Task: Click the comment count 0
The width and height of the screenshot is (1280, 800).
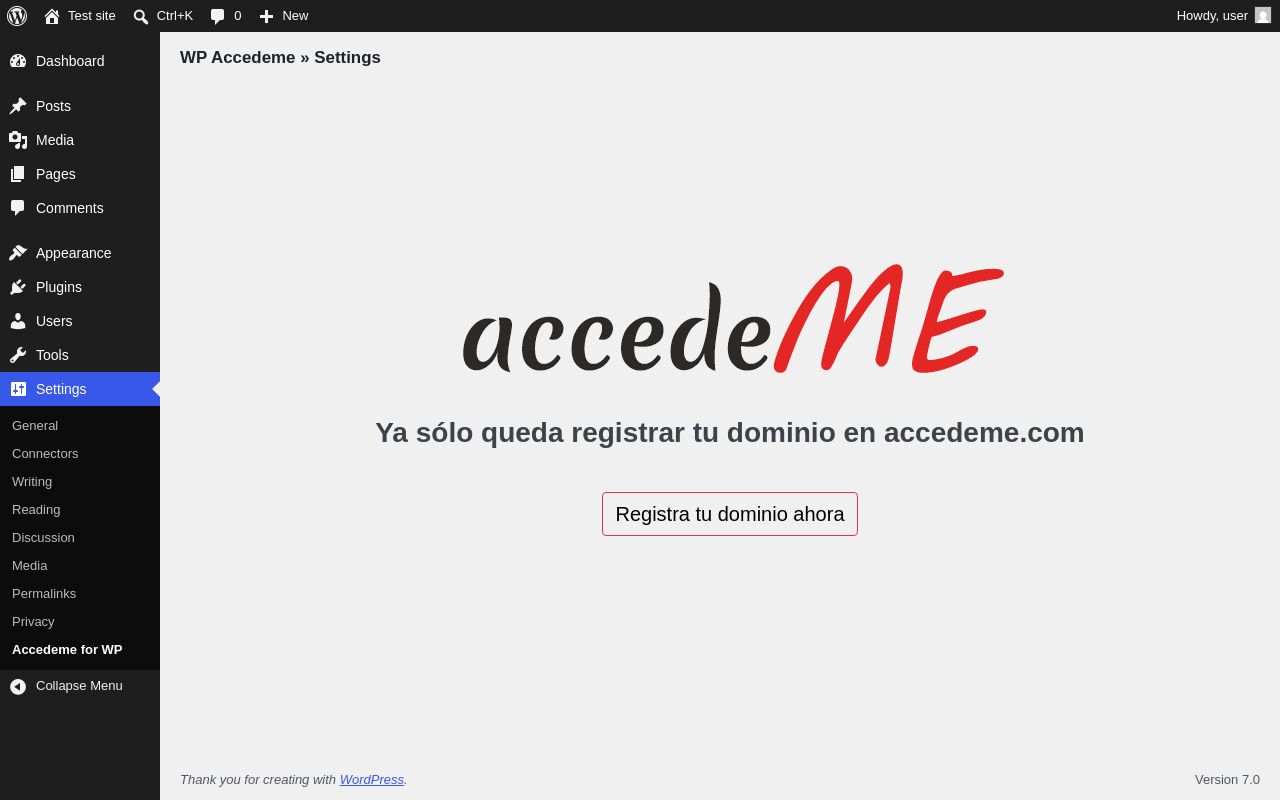Action: click(238, 16)
